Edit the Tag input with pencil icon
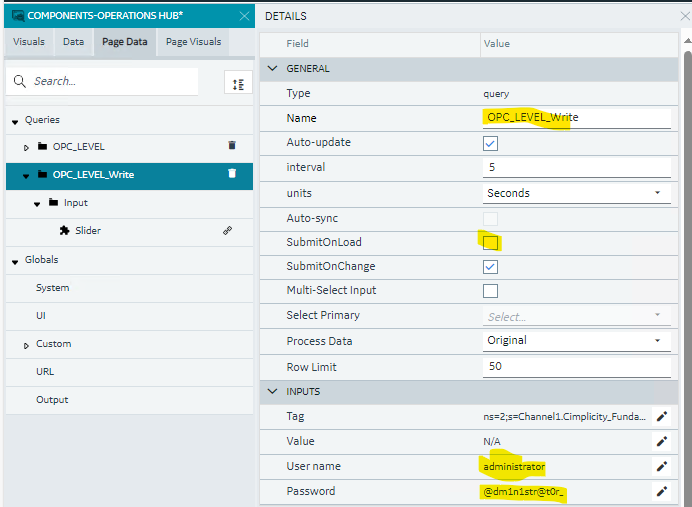Viewport: 692px width, 507px height. (x=662, y=416)
